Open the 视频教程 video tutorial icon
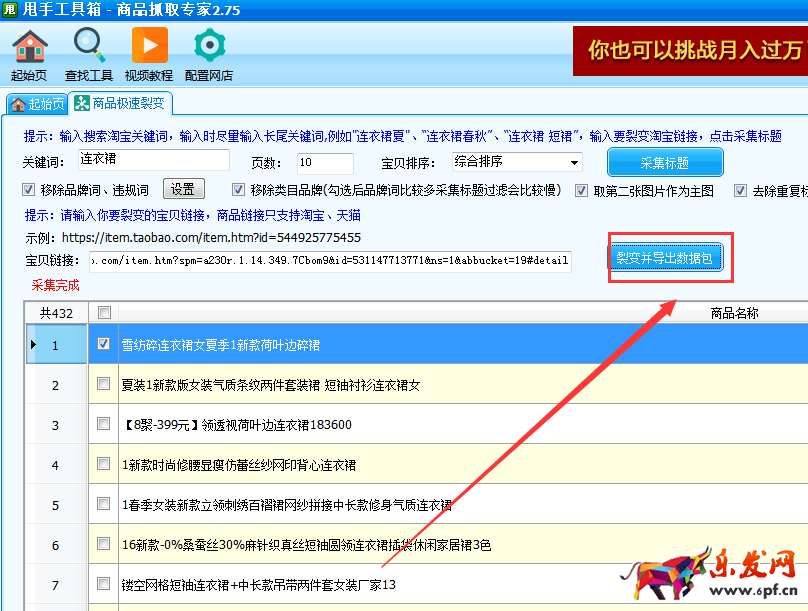This screenshot has height=611, width=808. pos(149,46)
